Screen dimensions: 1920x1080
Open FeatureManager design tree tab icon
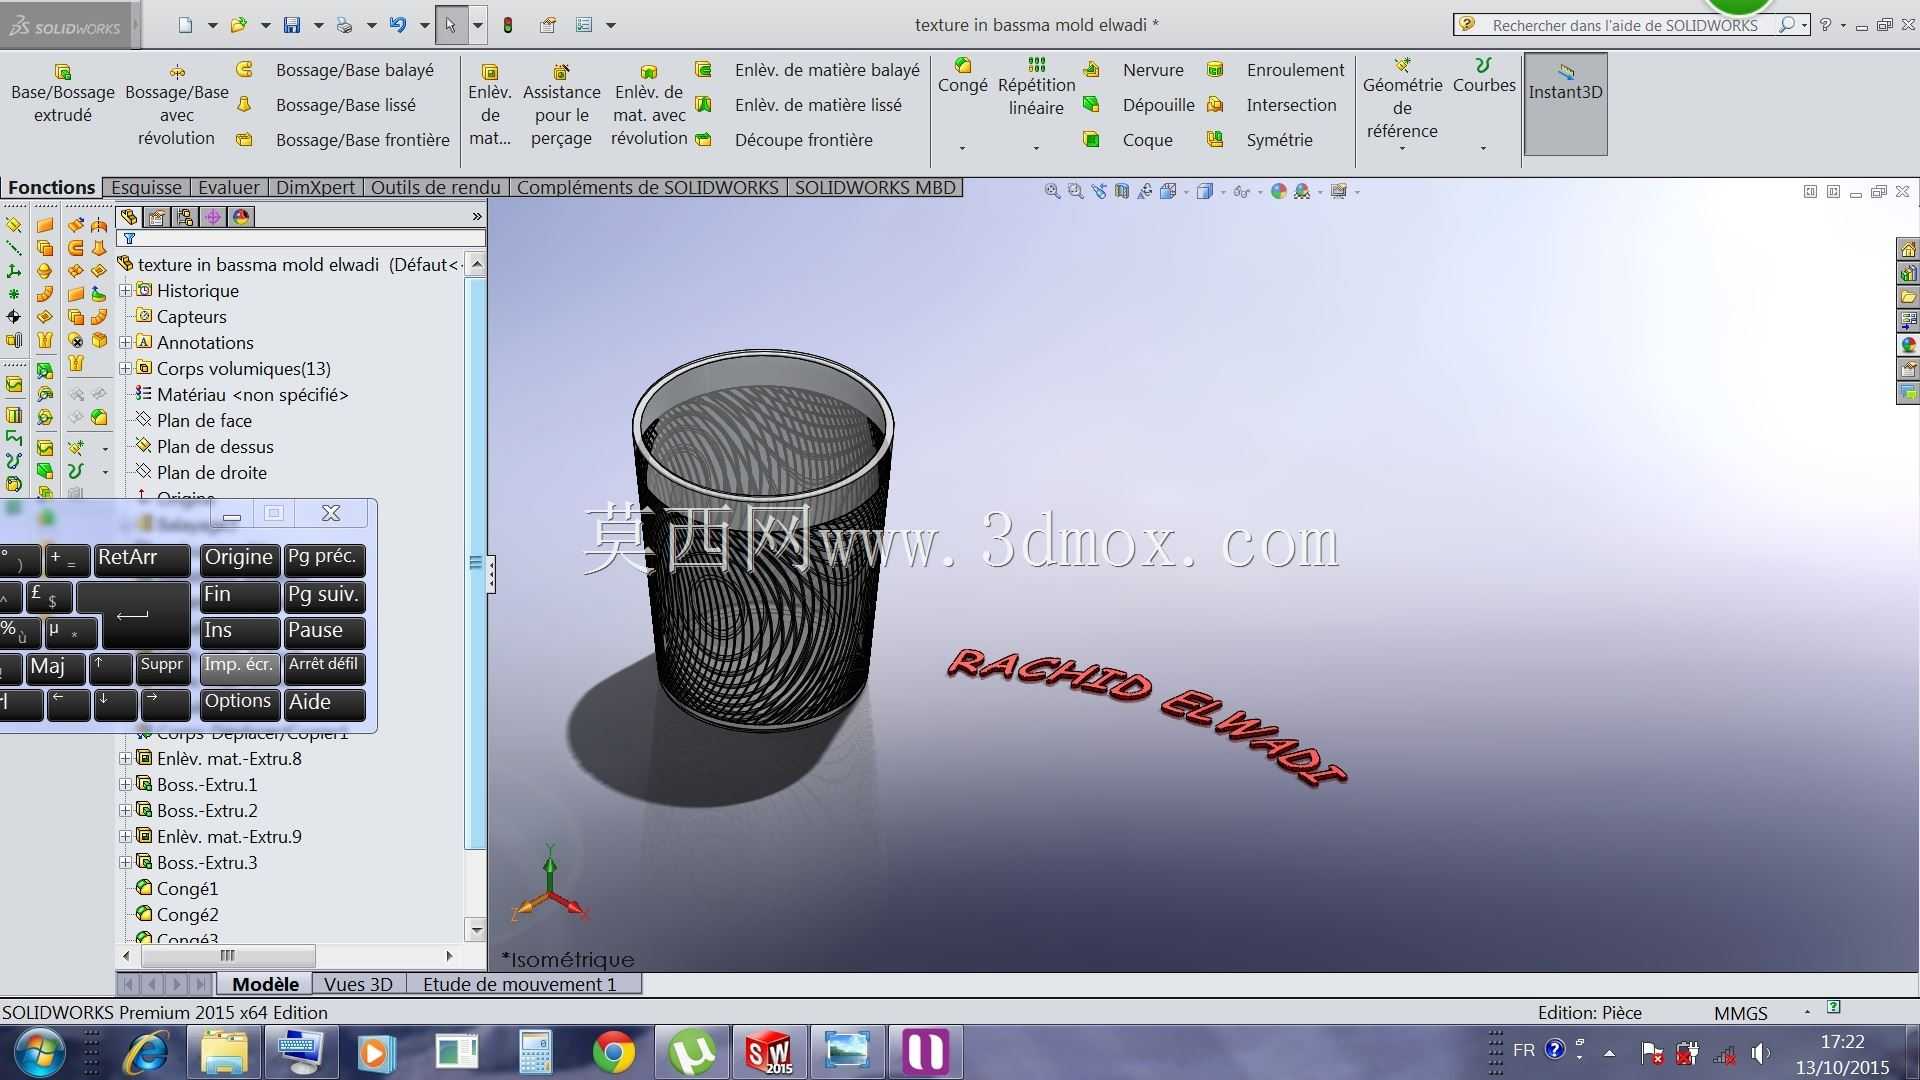pos(129,217)
